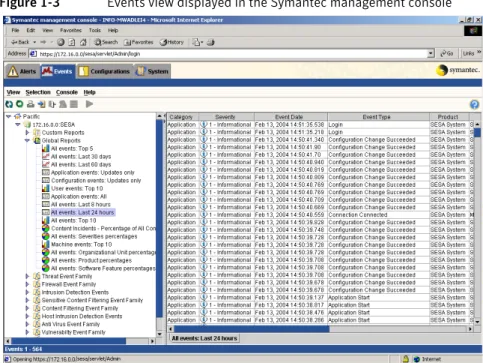This screenshot has width=483, height=363.
Task: Open the browser File menu
Action: point(15,30)
